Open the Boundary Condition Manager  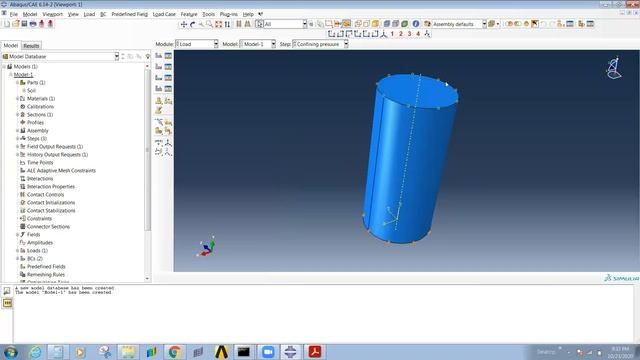[x=168, y=67]
